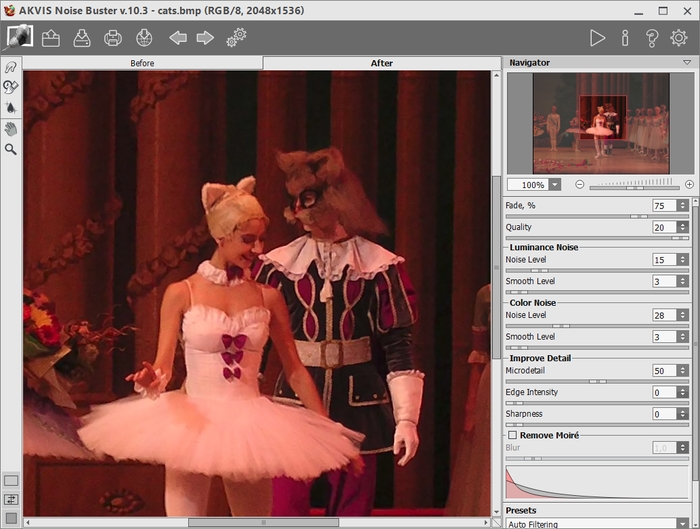Show program info icon

tap(625, 38)
